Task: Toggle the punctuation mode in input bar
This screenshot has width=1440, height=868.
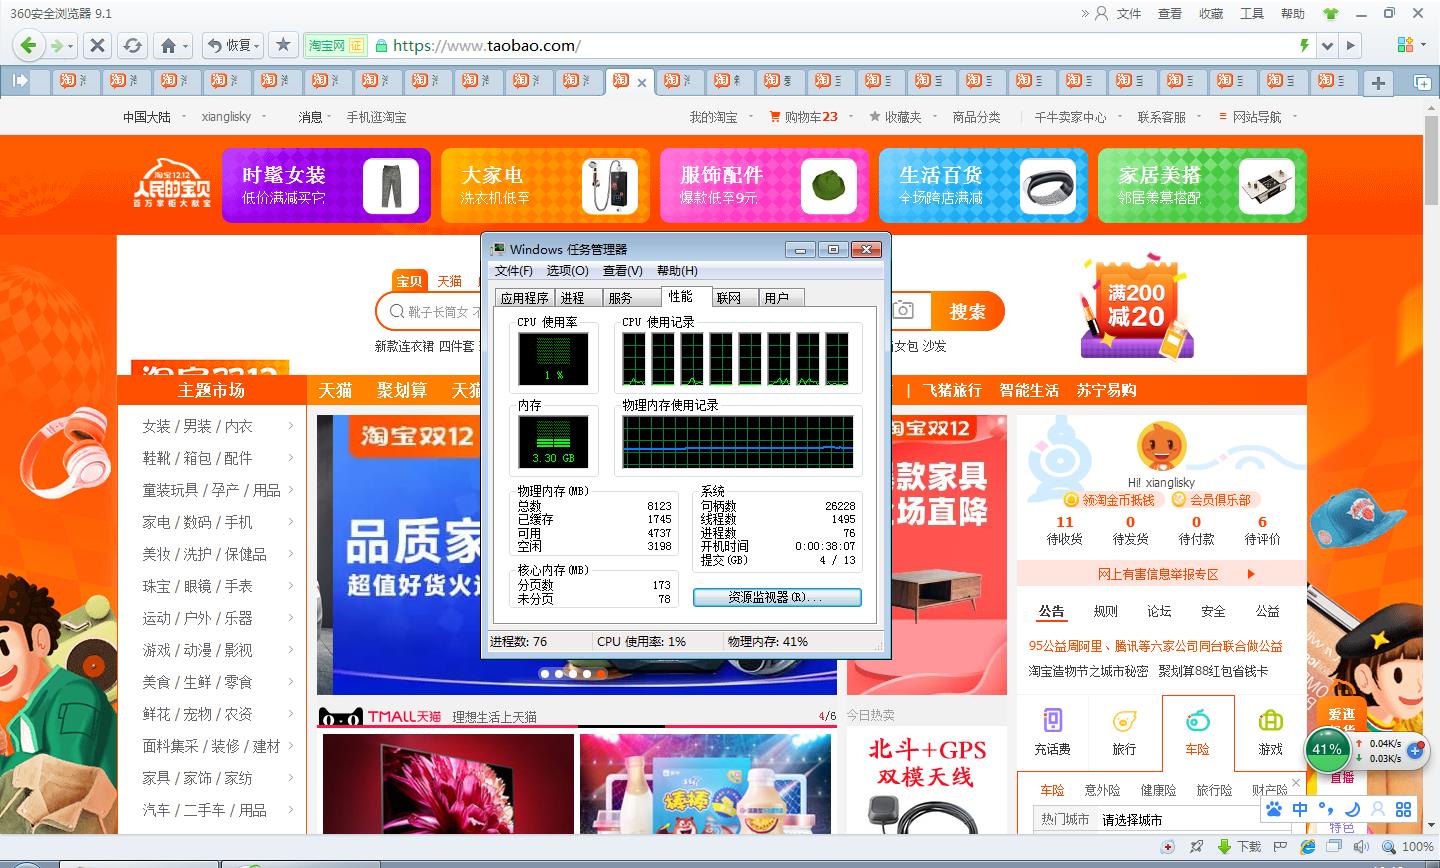Action: point(1326,809)
